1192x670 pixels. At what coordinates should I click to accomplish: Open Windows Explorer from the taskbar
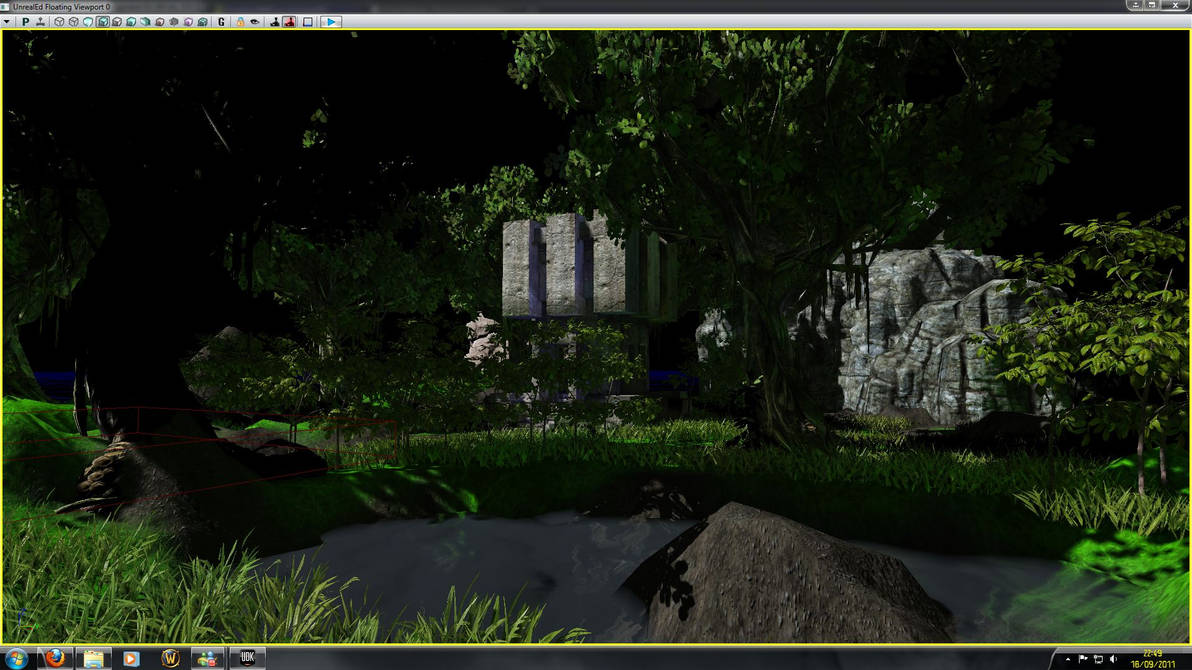[93, 658]
